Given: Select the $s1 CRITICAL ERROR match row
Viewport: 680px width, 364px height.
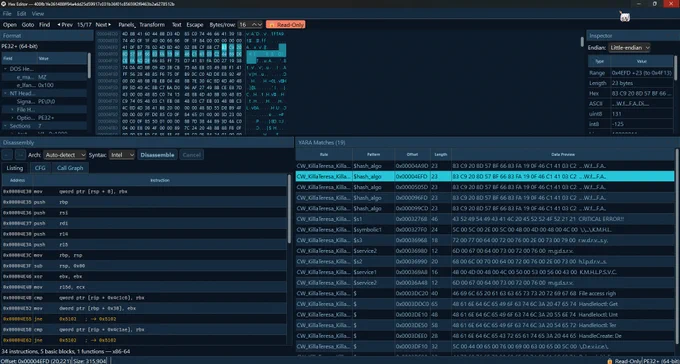Looking at the screenshot, I should [485, 219].
